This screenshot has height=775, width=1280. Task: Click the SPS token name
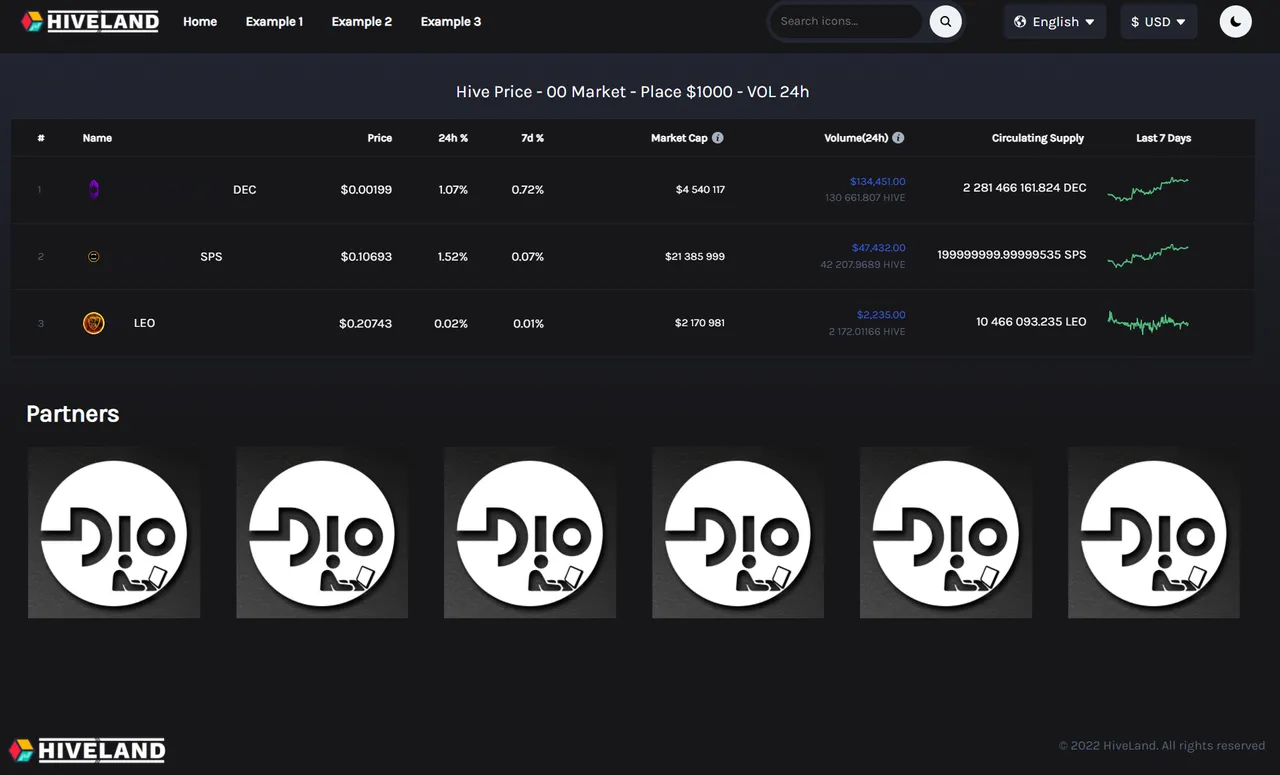point(211,257)
